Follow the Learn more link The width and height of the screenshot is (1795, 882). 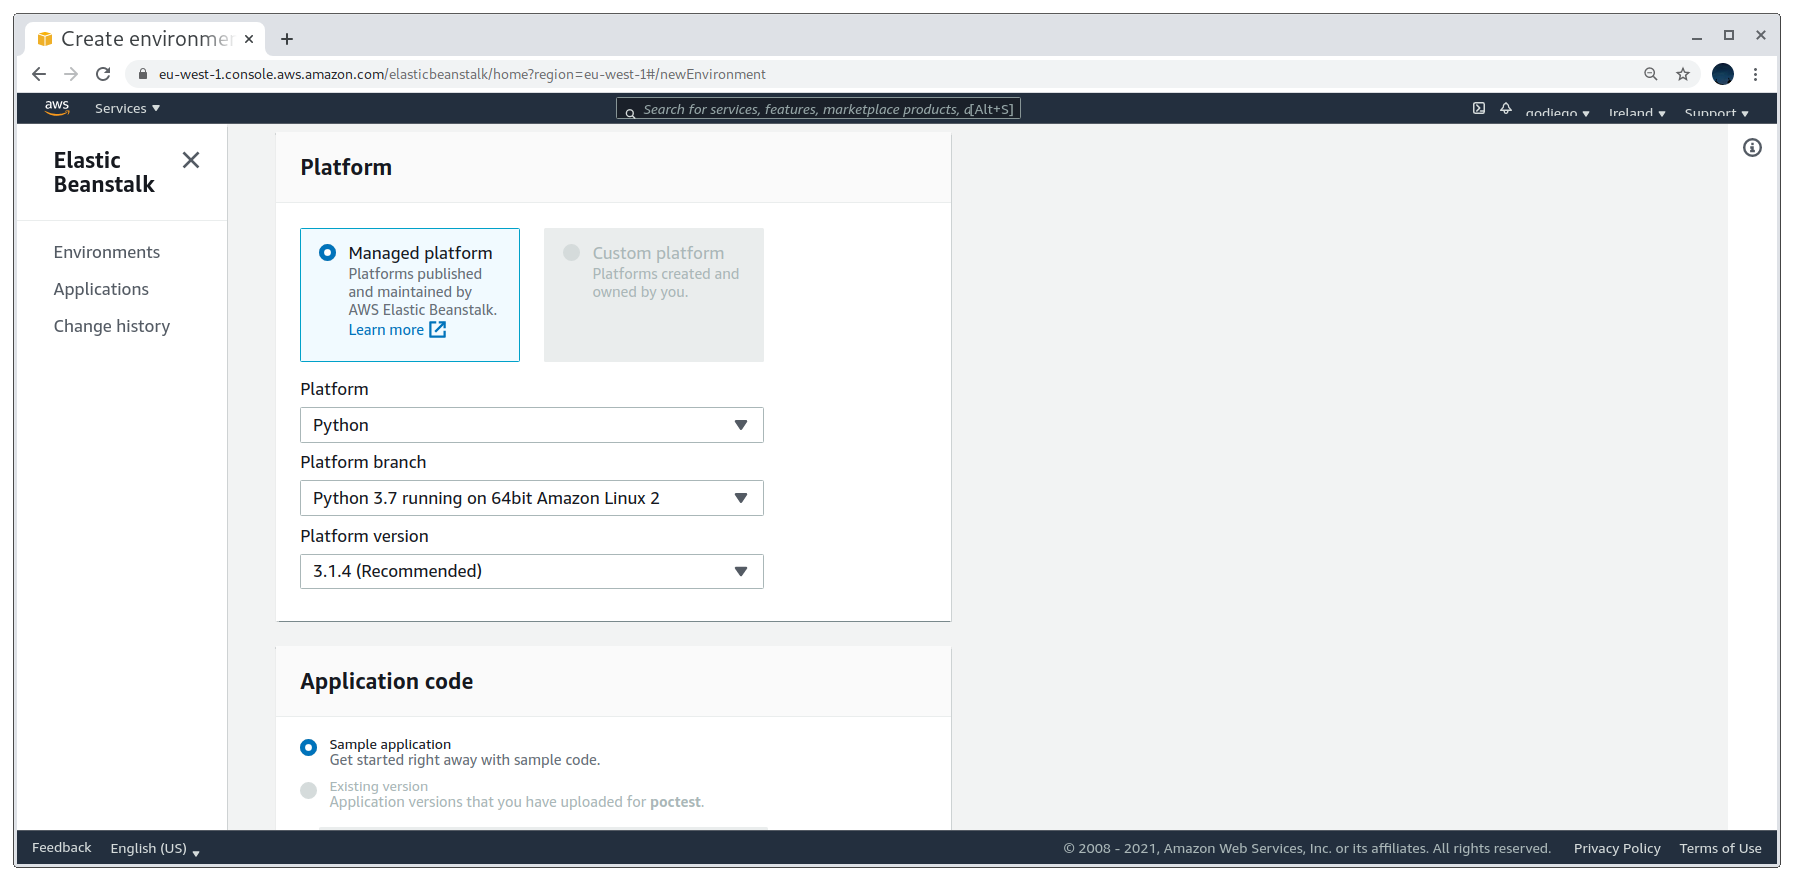(x=386, y=330)
